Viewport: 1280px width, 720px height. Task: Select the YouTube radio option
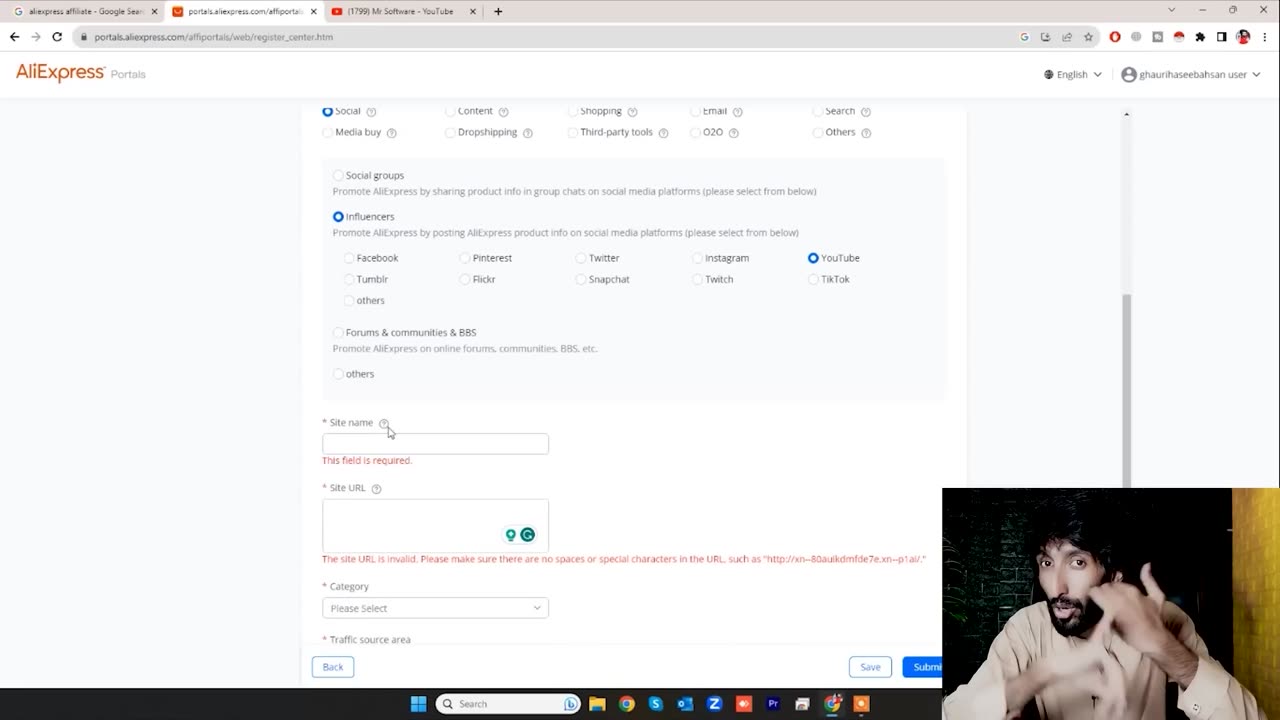click(813, 258)
